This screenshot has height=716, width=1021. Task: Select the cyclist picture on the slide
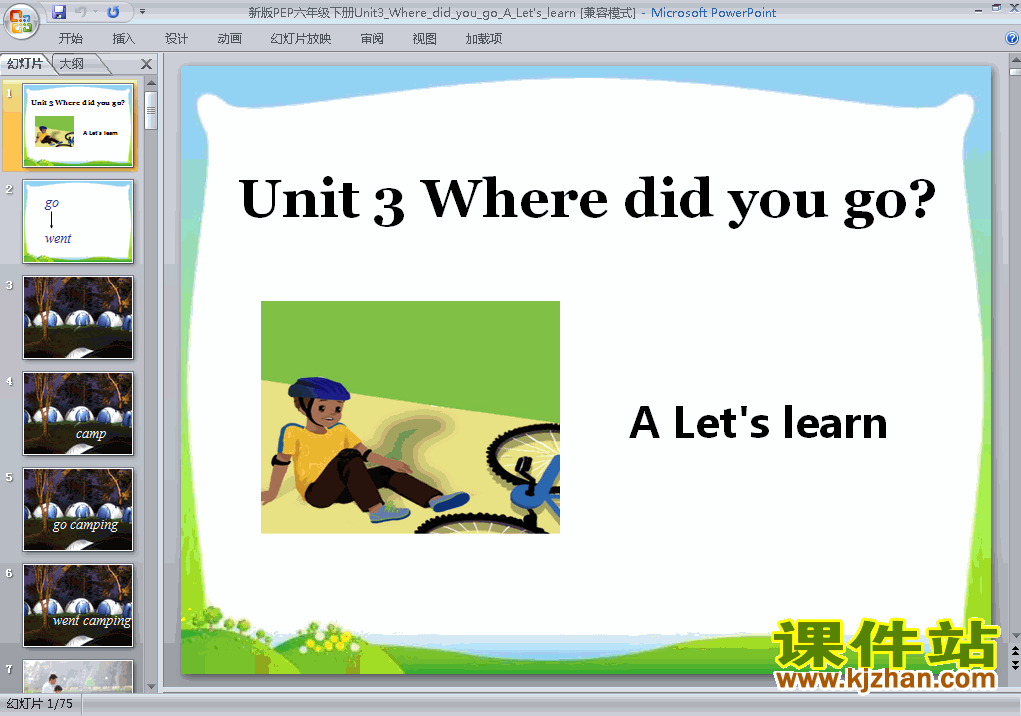[410, 417]
